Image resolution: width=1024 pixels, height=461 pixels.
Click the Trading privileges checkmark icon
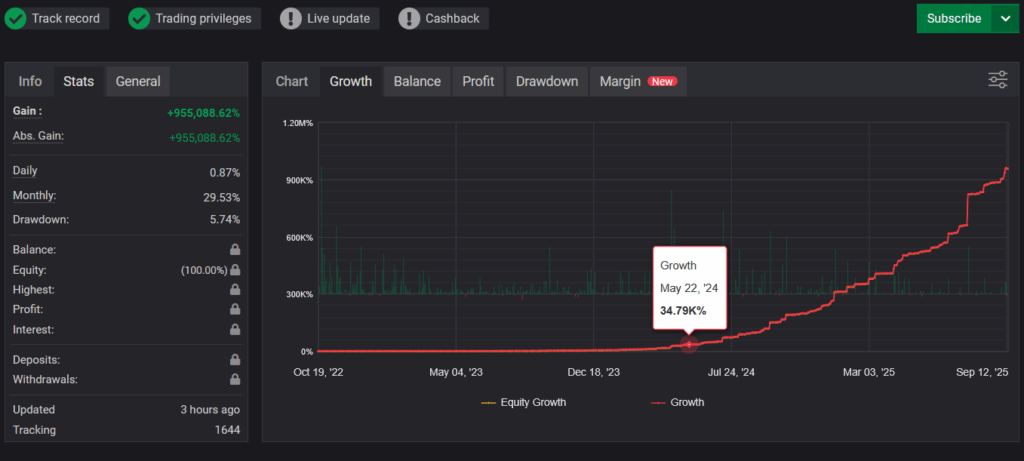(140, 18)
